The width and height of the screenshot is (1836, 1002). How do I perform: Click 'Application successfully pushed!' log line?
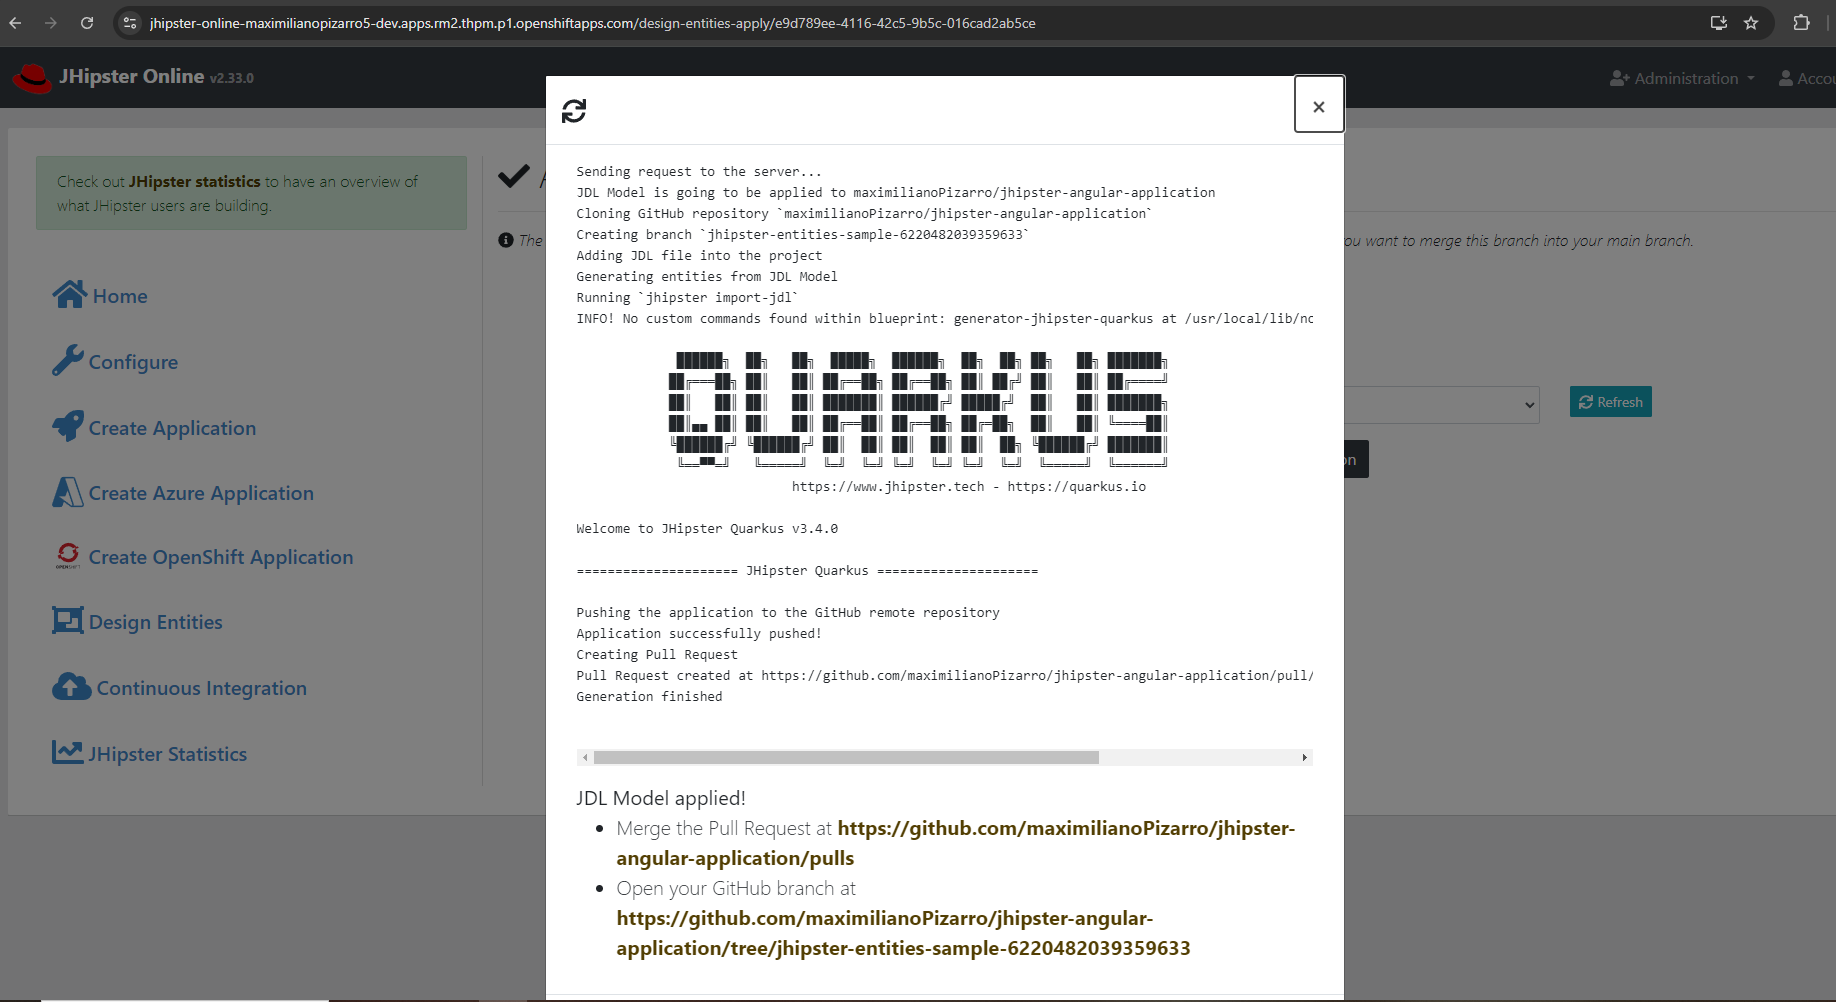coord(699,634)
